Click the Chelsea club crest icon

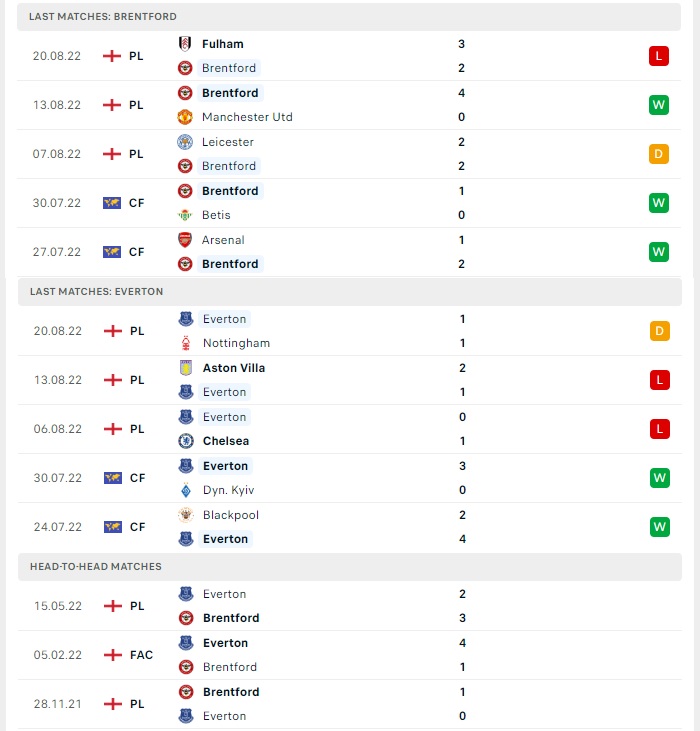(186, 441)
